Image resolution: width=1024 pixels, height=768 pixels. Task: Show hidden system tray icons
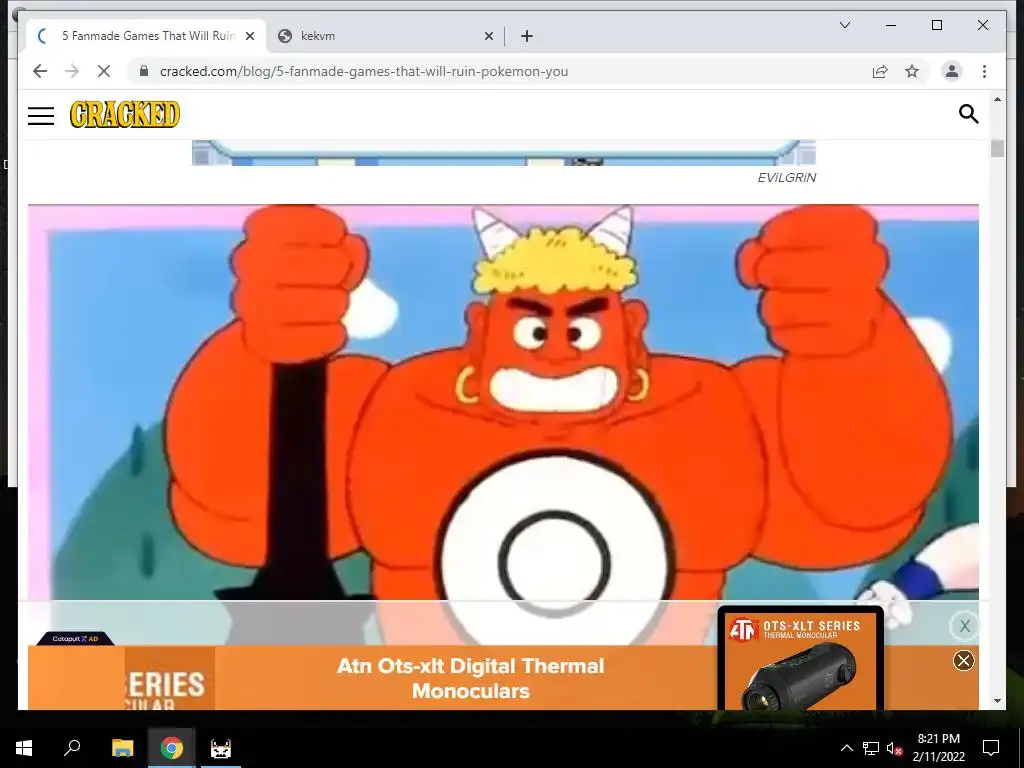tap(846, 748)
